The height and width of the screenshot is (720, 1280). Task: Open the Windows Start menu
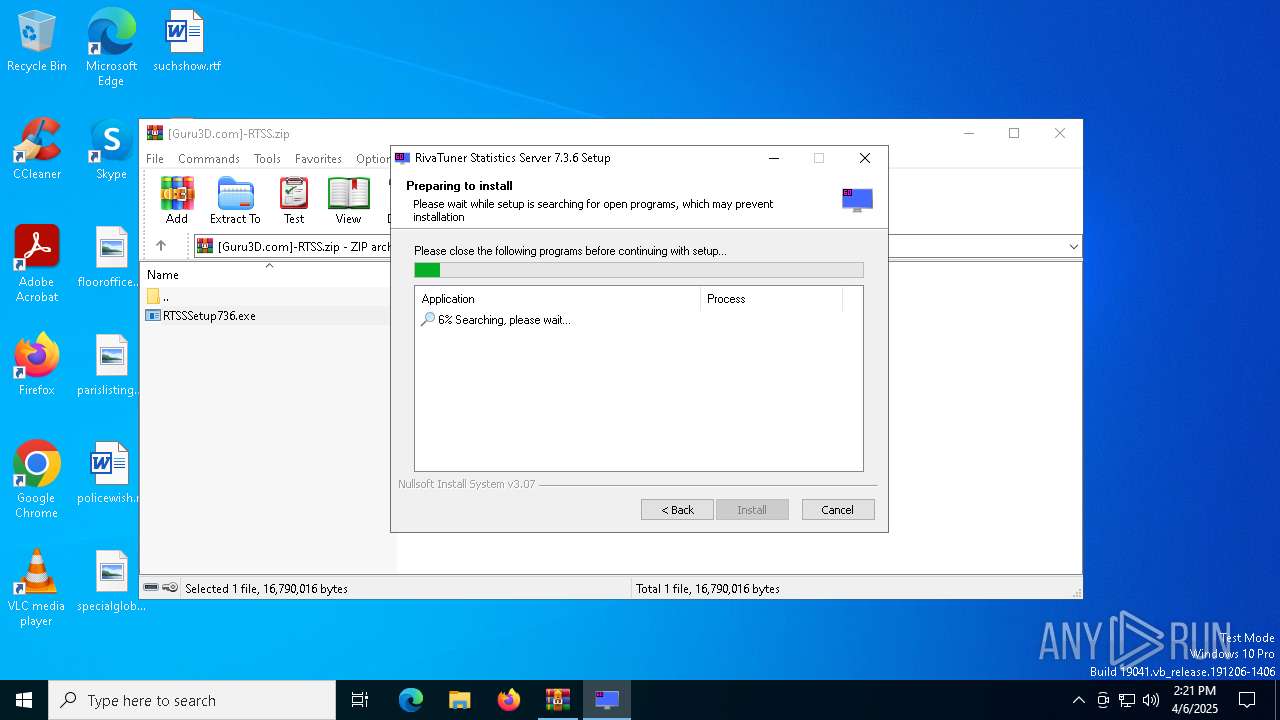24,700
